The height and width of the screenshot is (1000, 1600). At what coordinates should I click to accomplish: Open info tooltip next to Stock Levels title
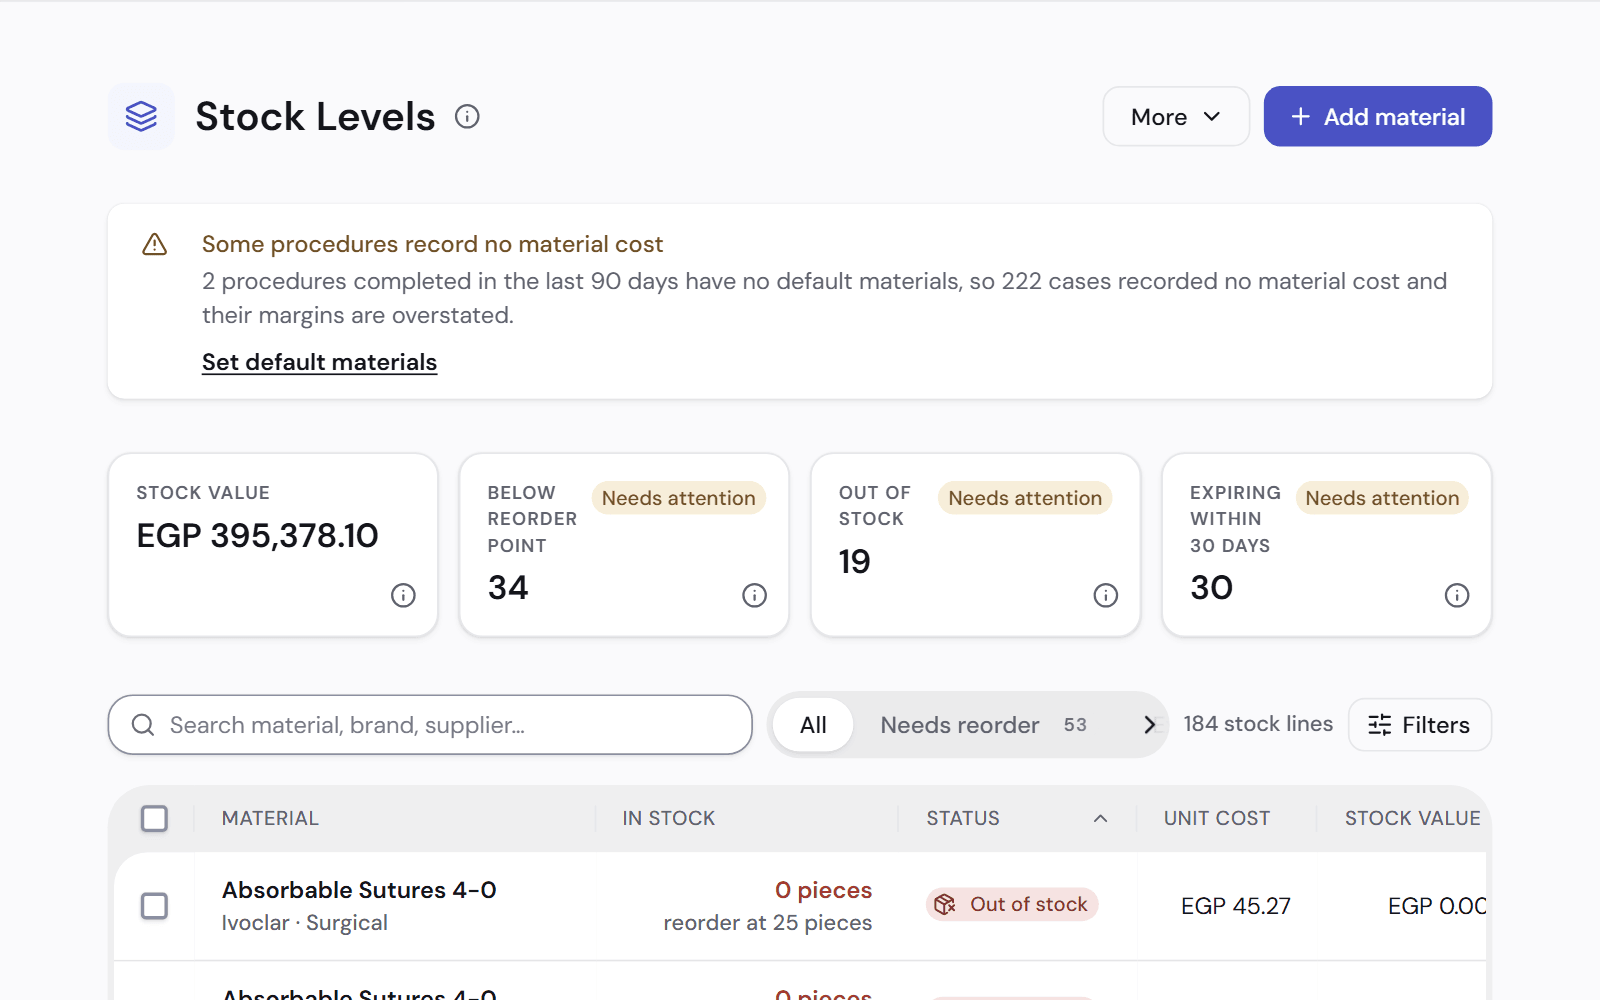(x=467, y=117)
